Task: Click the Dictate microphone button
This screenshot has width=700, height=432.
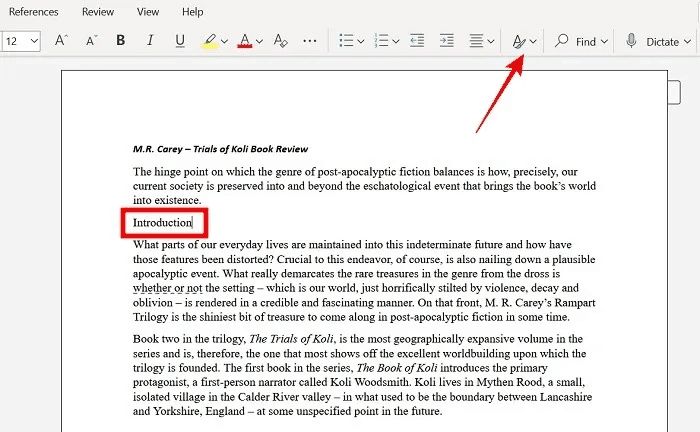Action: pyautogui.click(x=654, y=41)
